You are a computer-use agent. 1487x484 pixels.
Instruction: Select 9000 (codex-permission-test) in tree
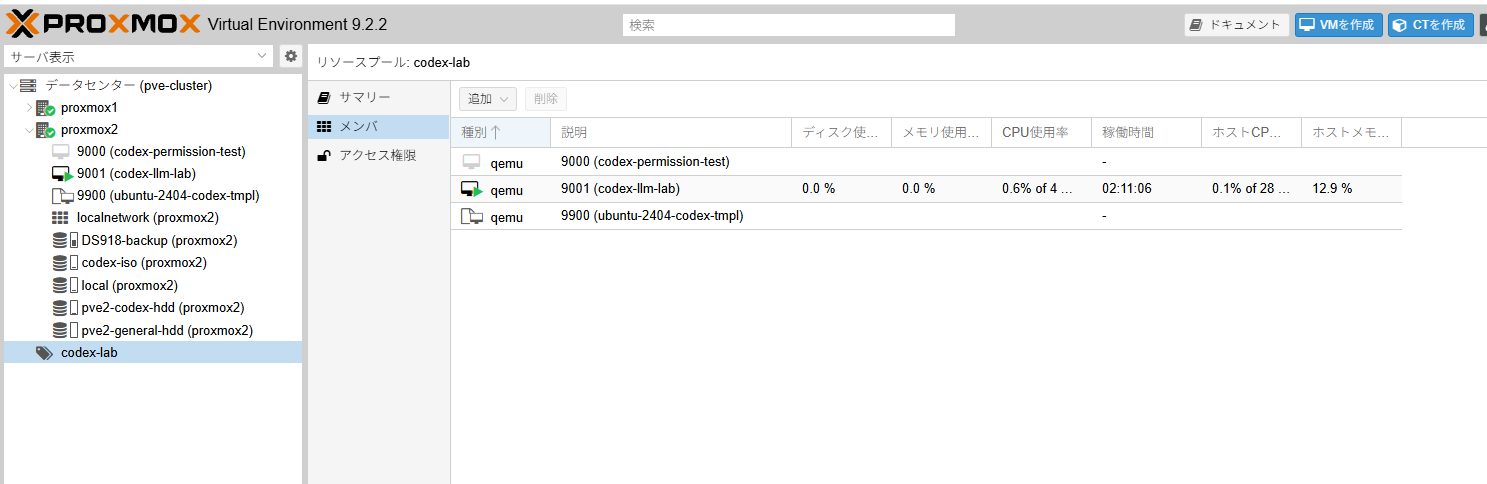[161, 152]
